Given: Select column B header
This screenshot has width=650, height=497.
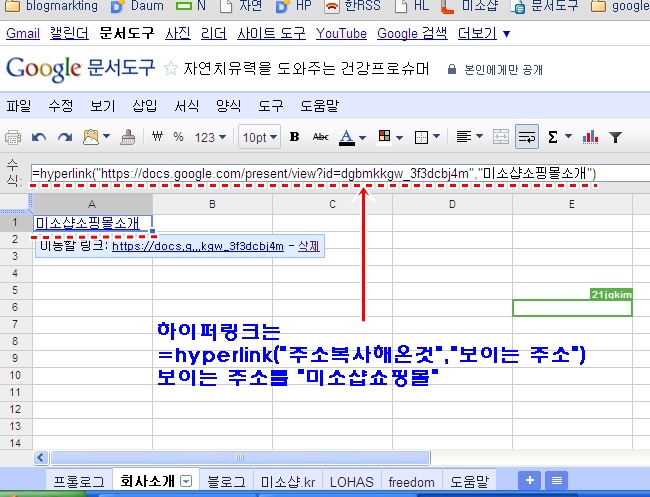Looking at the screenshot, I should pyautogui.click(x=212, y=204).
